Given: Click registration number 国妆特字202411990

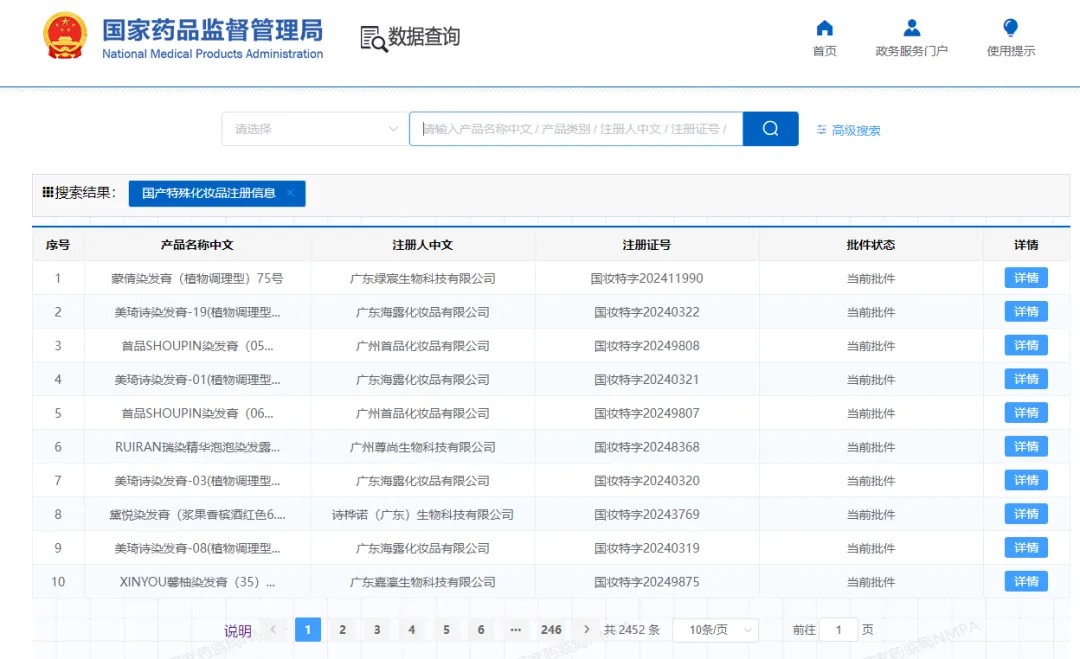Looking at the screenshot, I should point(646,278).
